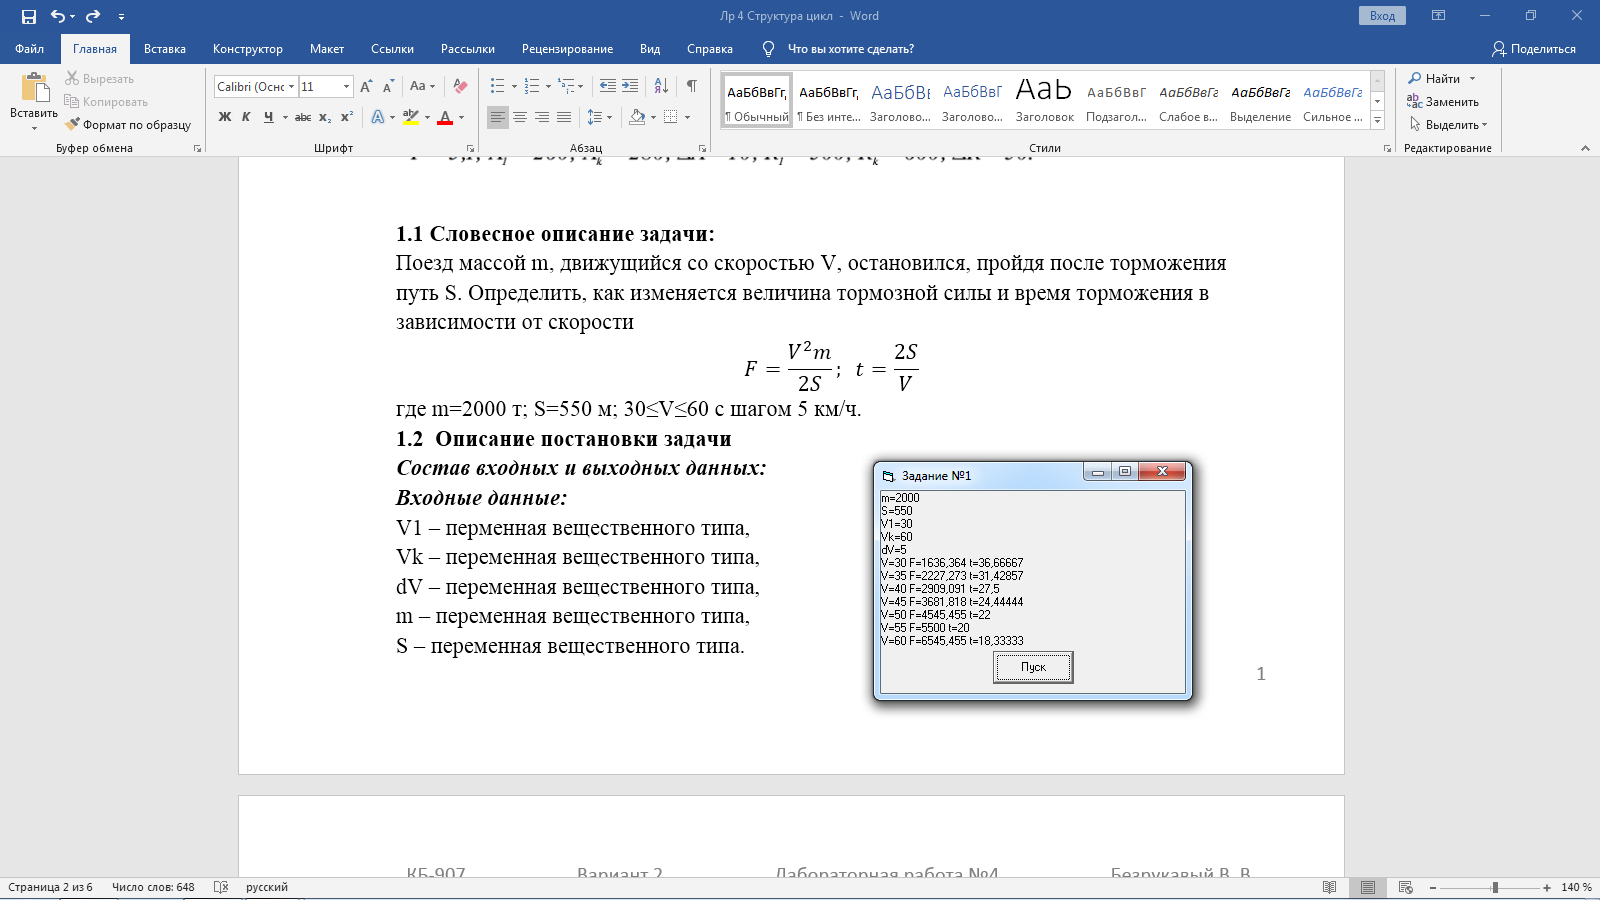Open font size dropdown showing 11

(346, 86)
